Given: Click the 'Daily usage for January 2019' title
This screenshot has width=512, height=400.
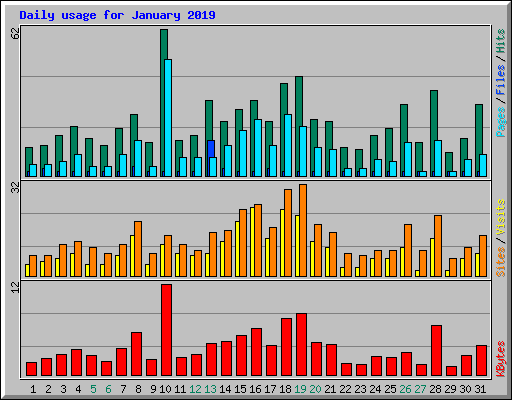Looking at the screenshot, I should 117,15.
